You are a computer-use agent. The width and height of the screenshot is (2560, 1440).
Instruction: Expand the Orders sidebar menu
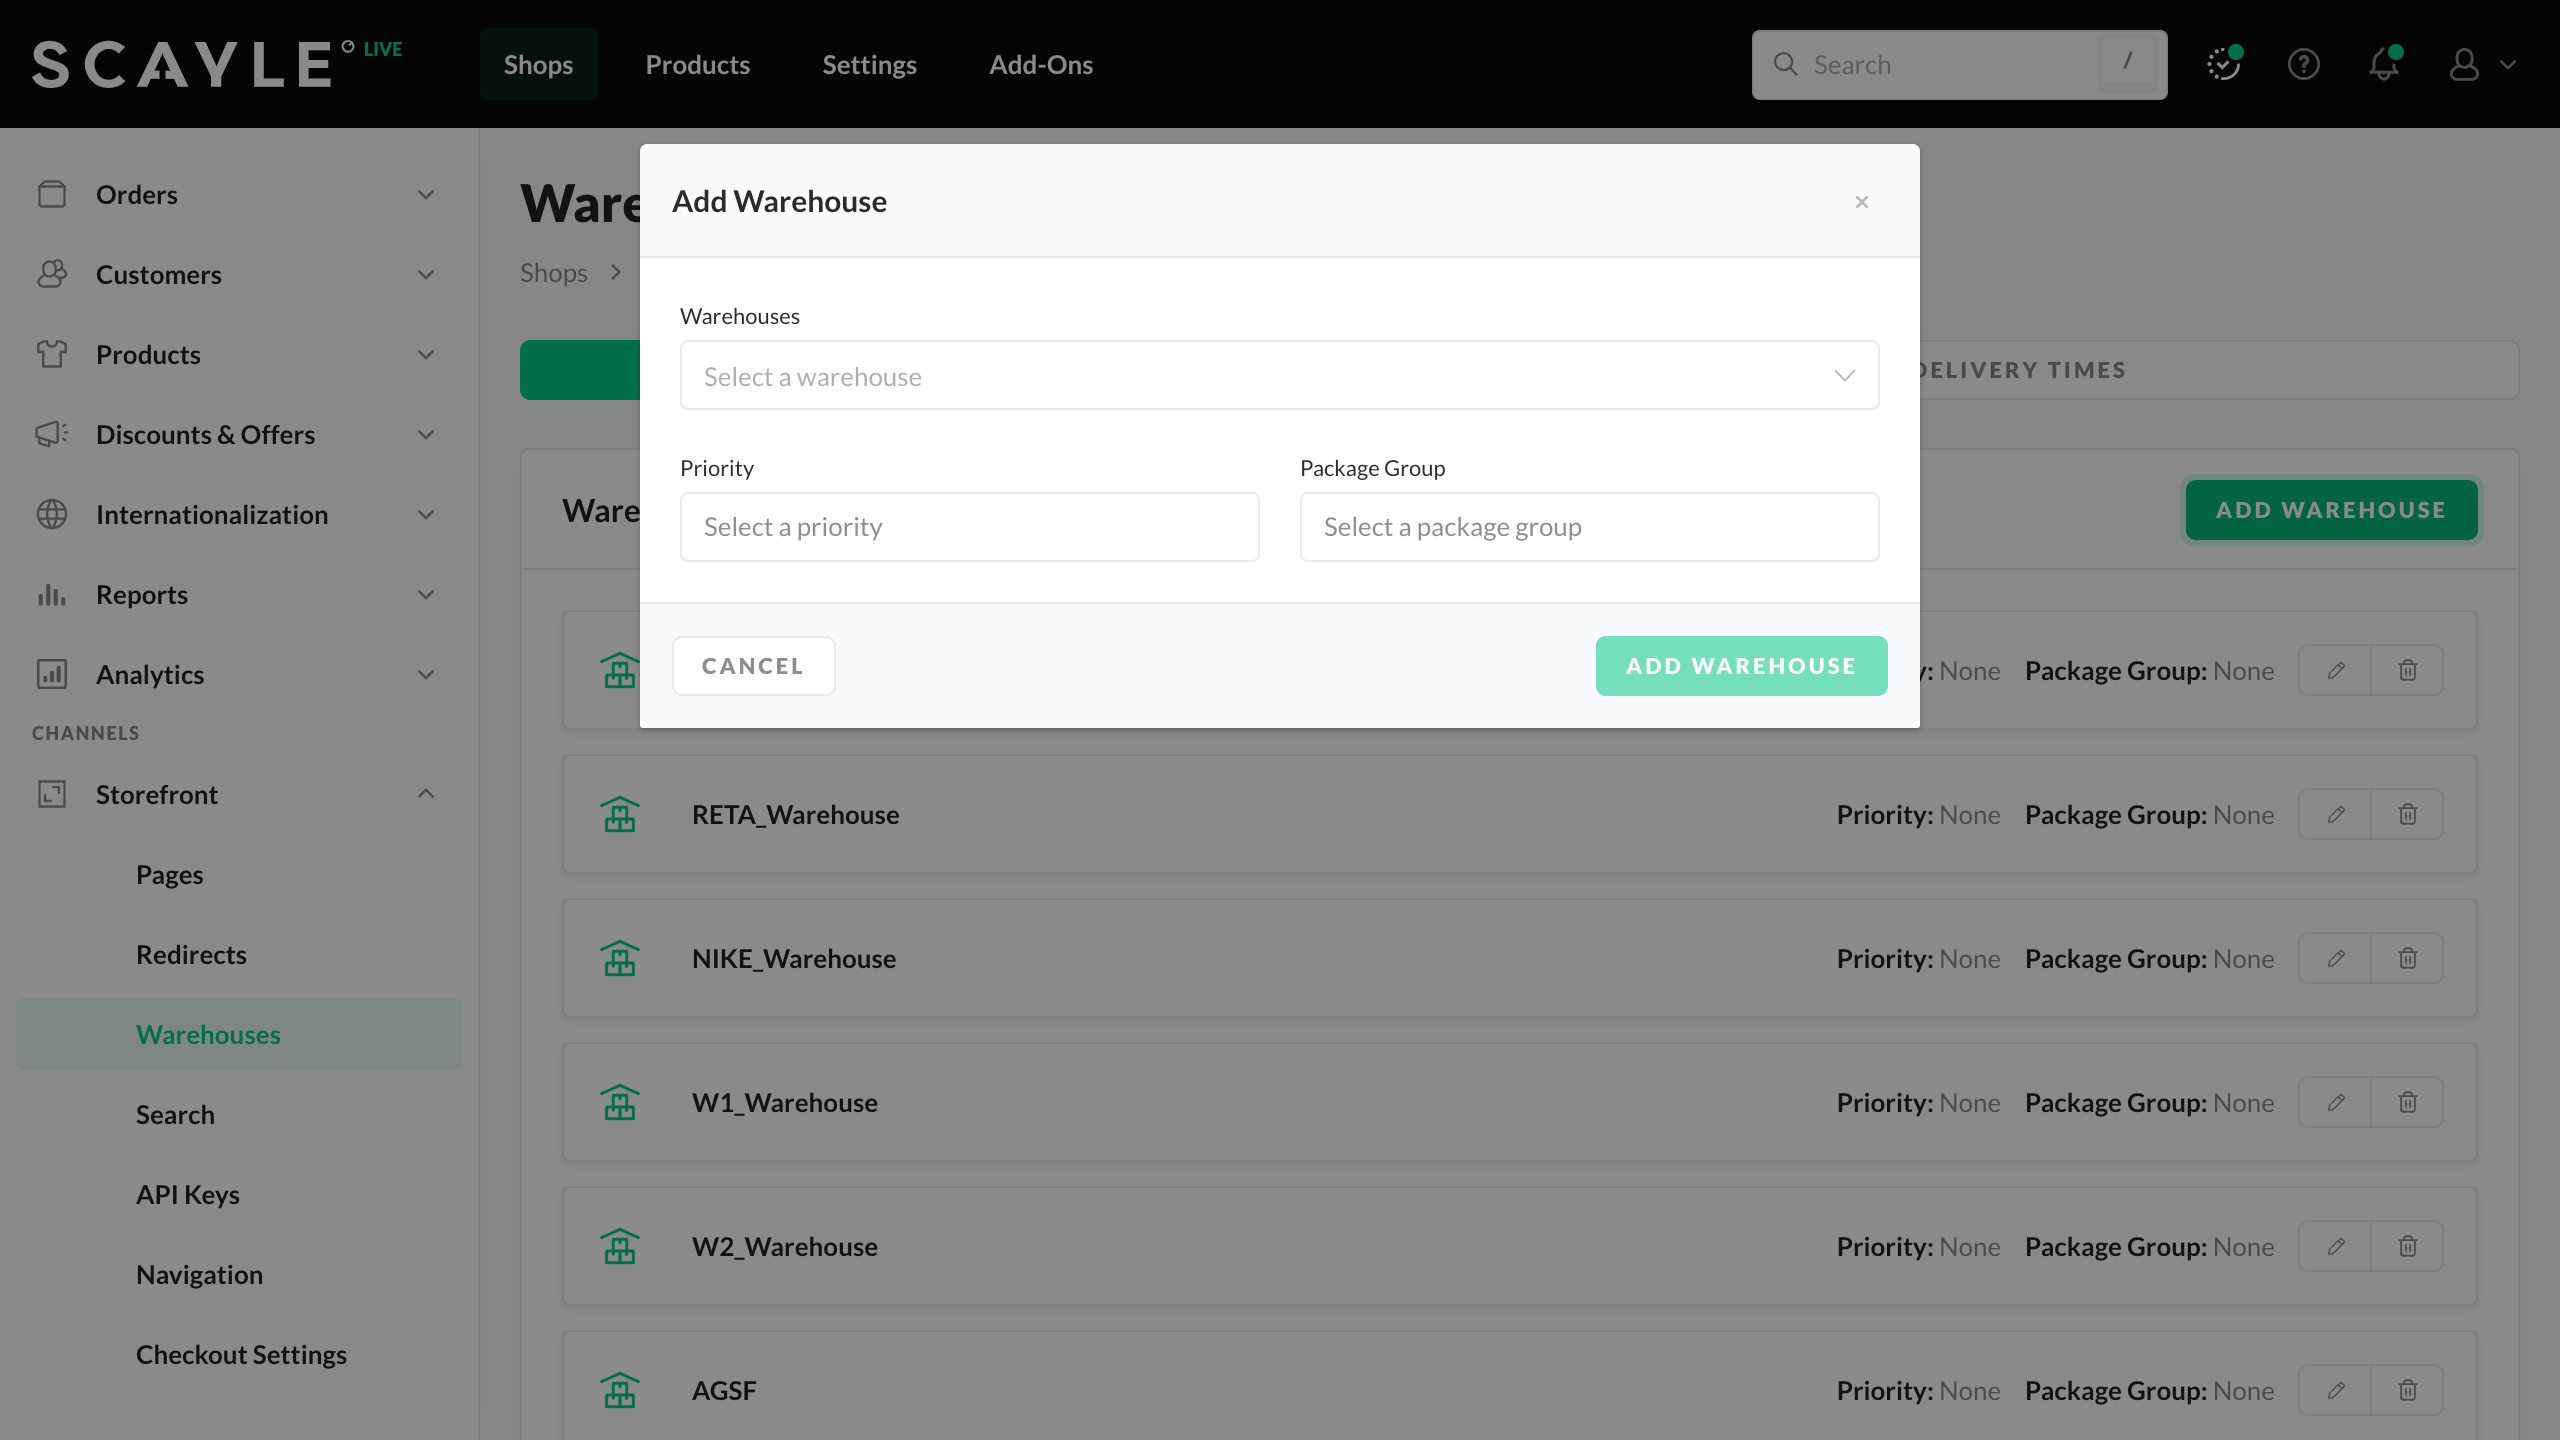coord(426,195)
